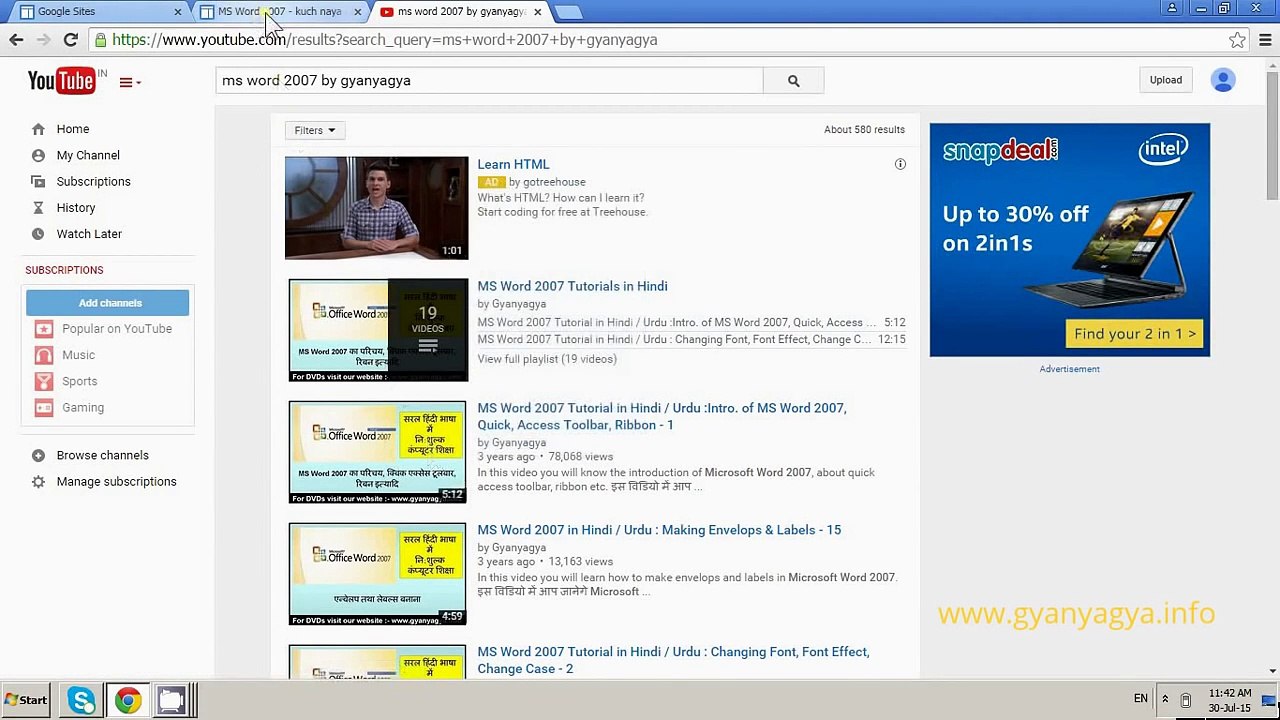1280x720 pixels.
Task: Open the Intro. of MS Word 2007 video title
Action: (662, 416)
